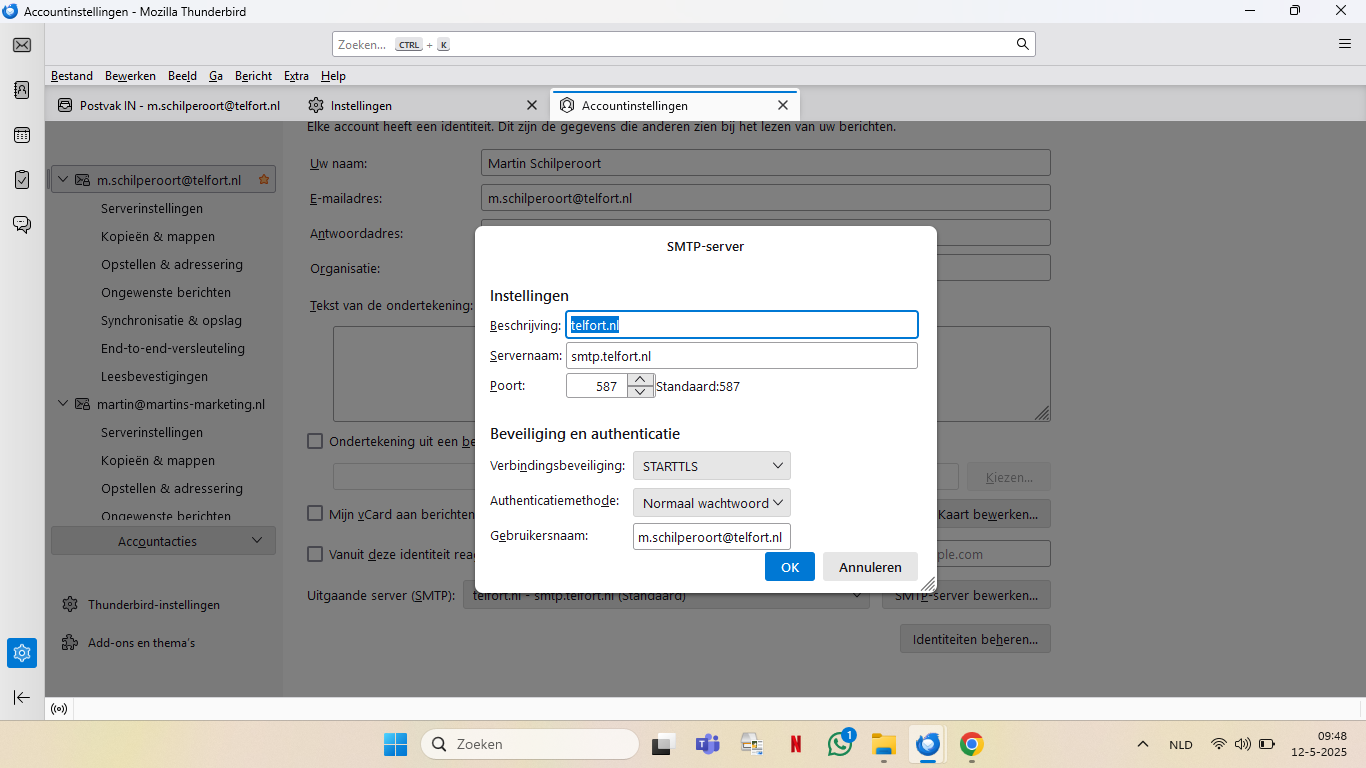Open File Explorer from taskbar
1366x768 pixels.
click(883, 744)
